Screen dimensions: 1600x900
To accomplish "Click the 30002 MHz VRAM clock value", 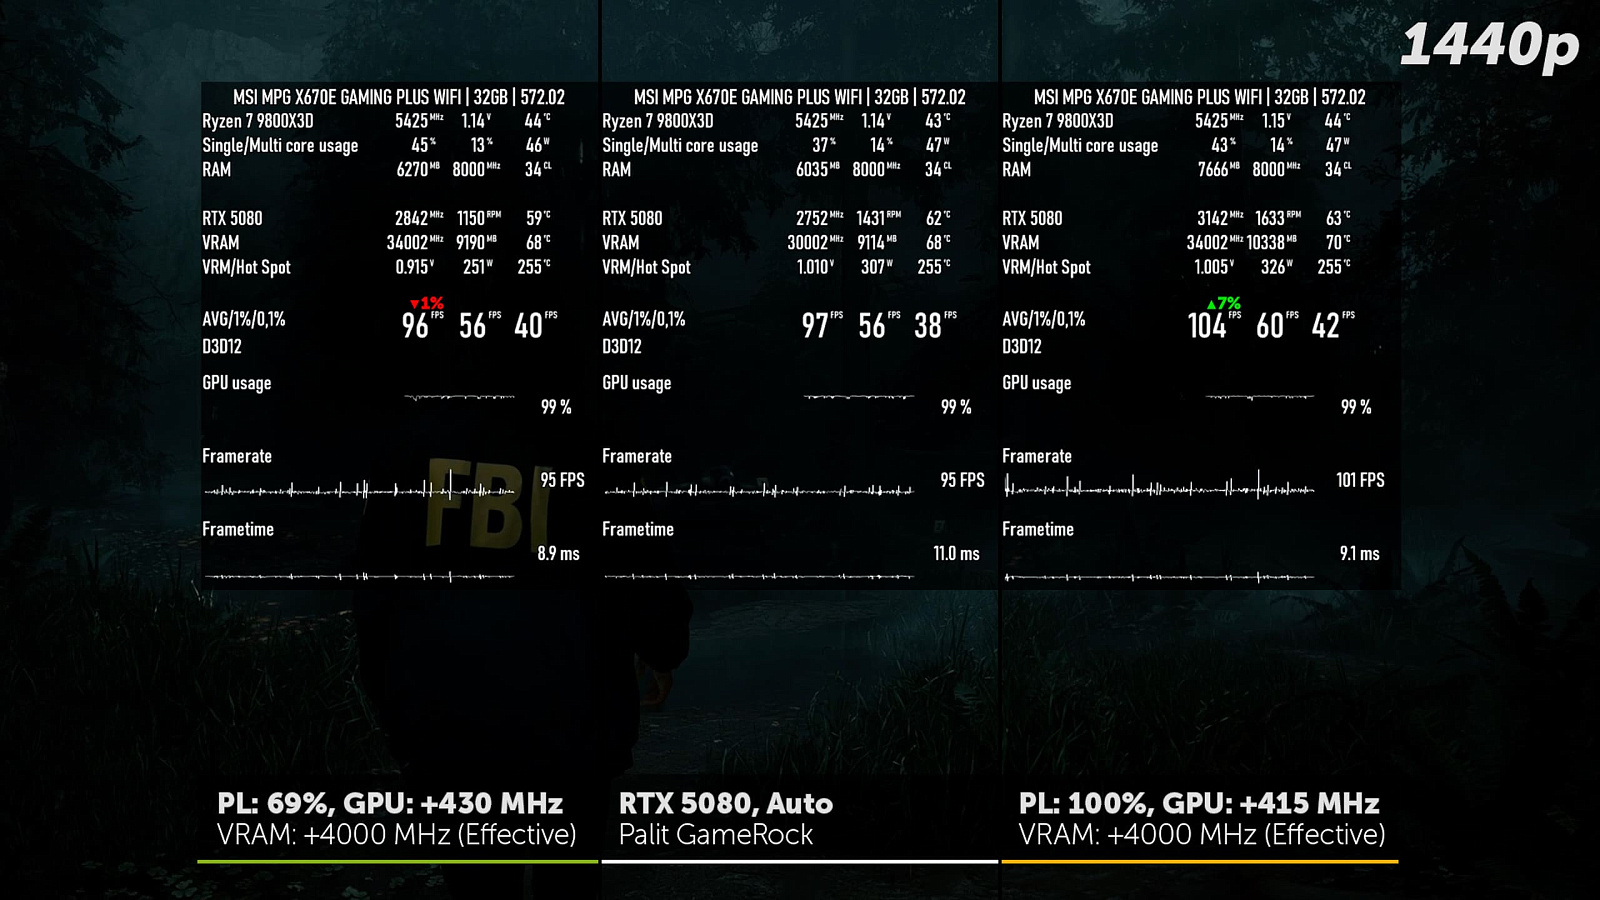I will point(815,243).
